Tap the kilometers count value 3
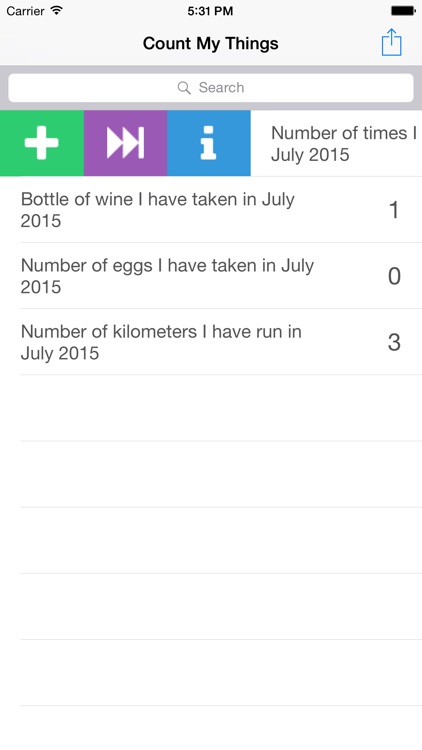 click(x=394, y=342)
